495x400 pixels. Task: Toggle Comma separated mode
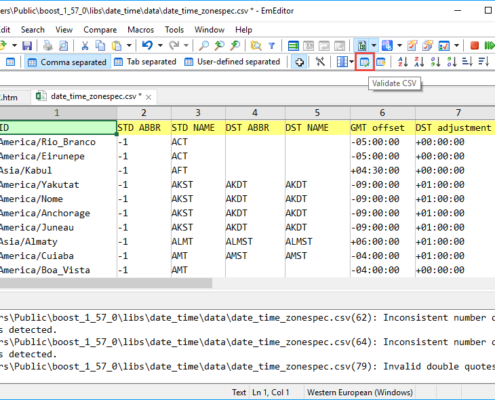click(x=67, y=62)
